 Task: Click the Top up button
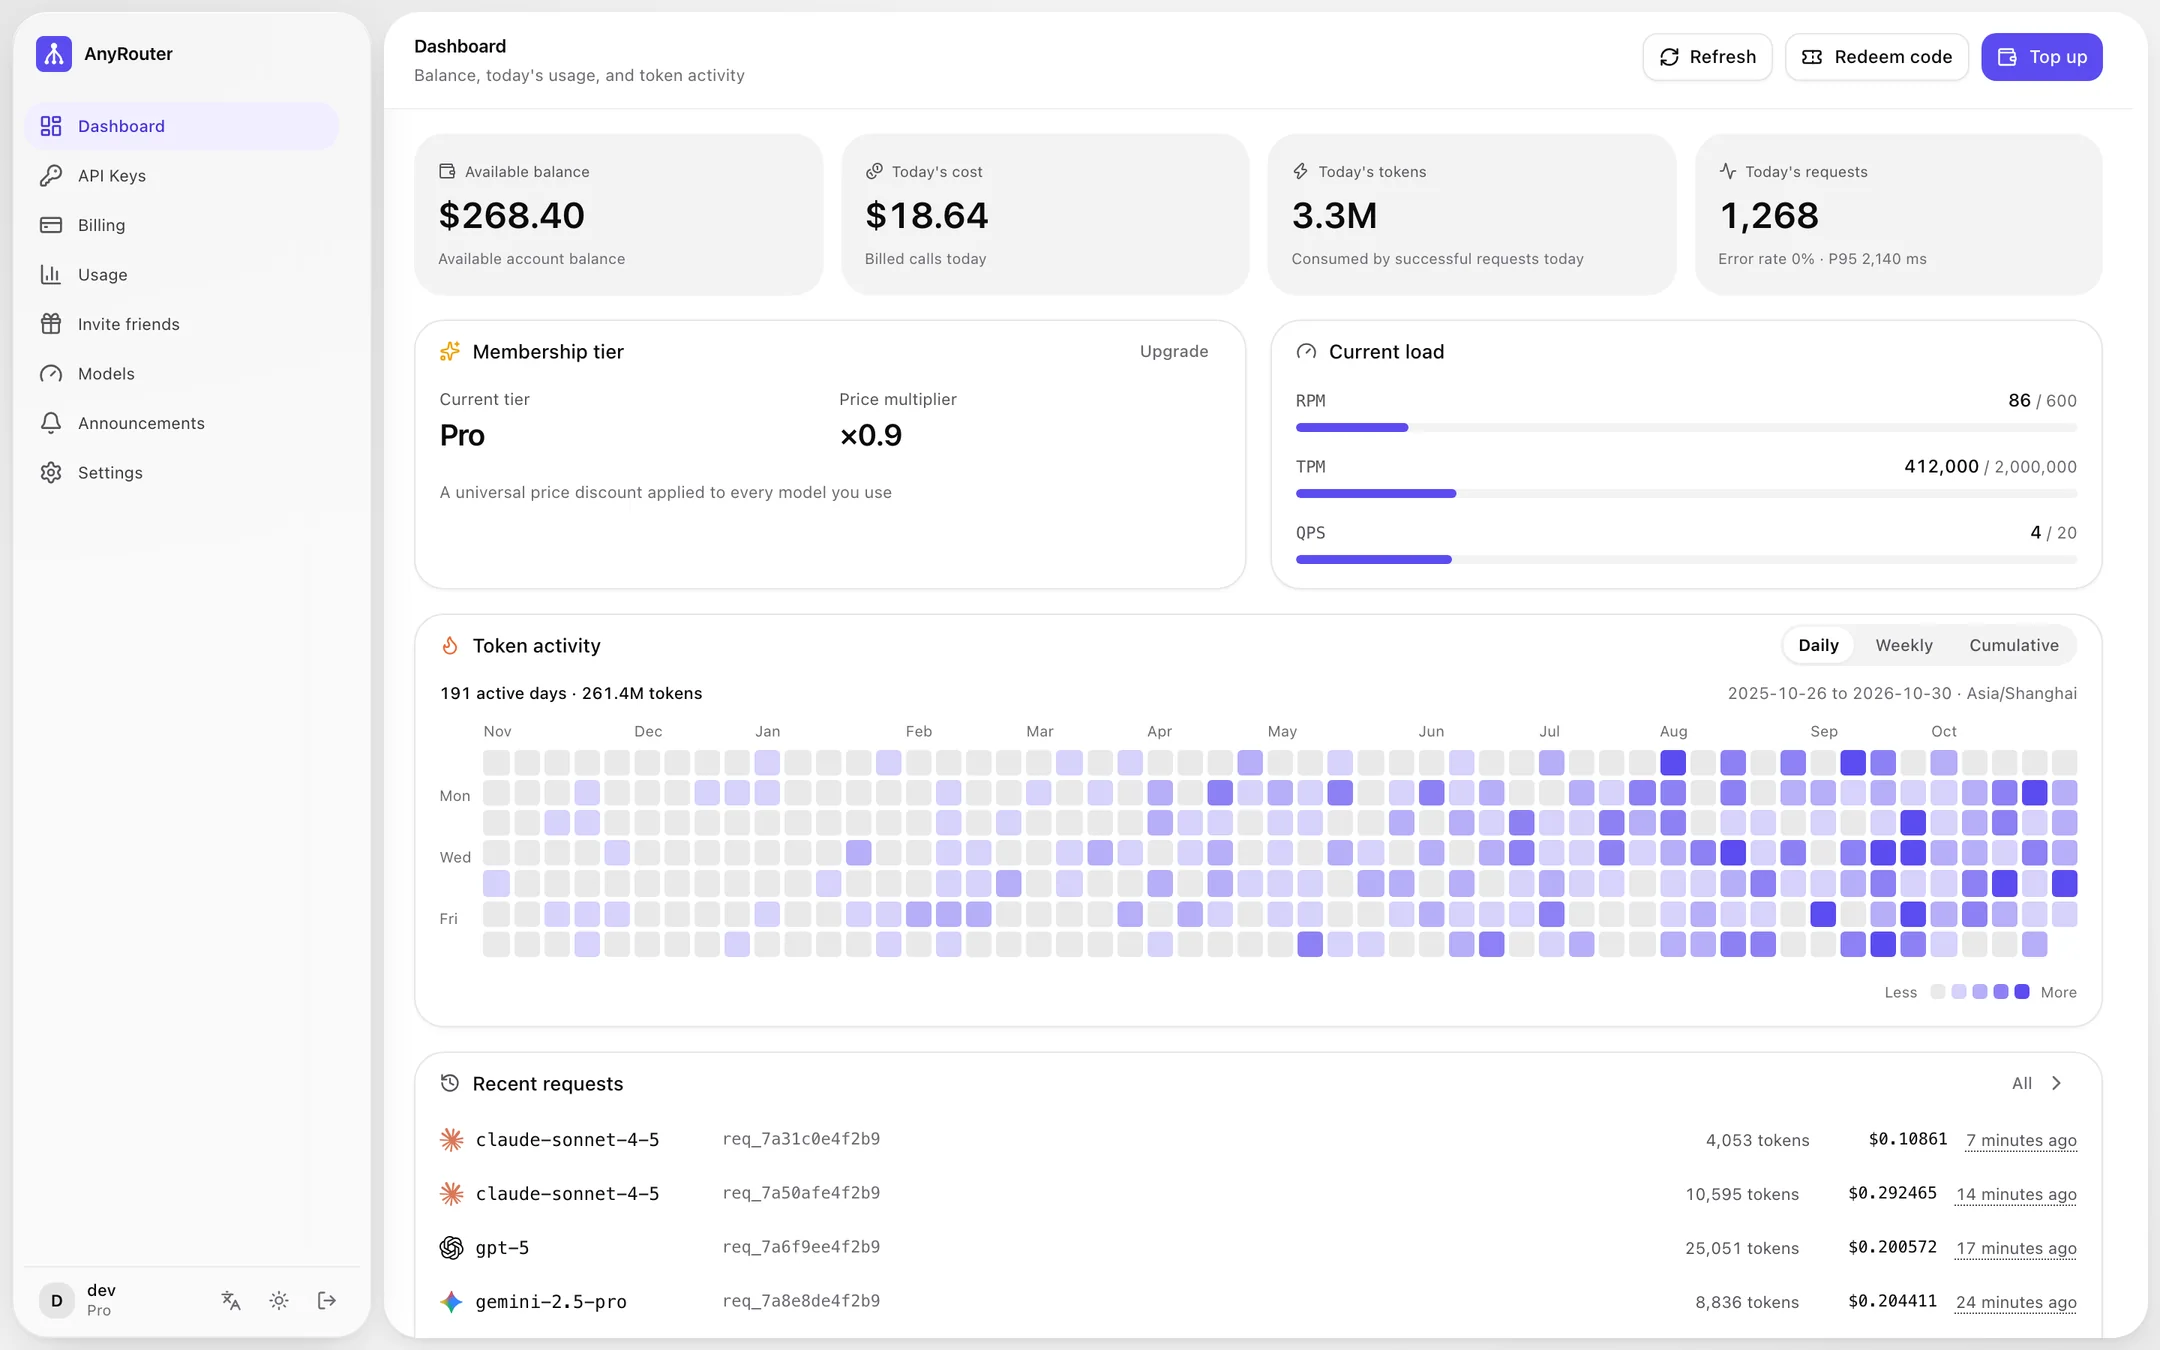(2041, 57)
